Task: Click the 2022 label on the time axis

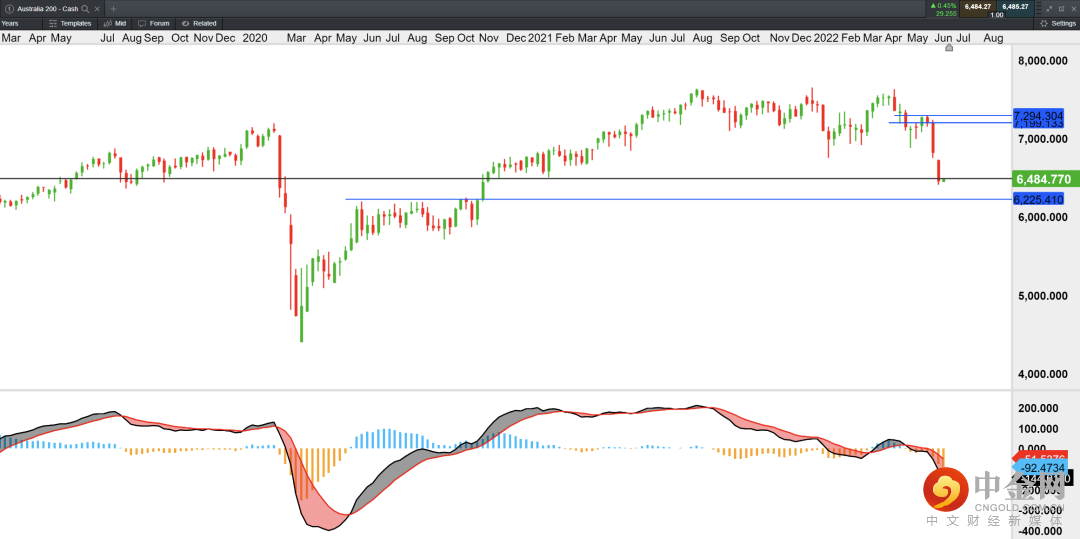Action: click(x=825, y=38)
